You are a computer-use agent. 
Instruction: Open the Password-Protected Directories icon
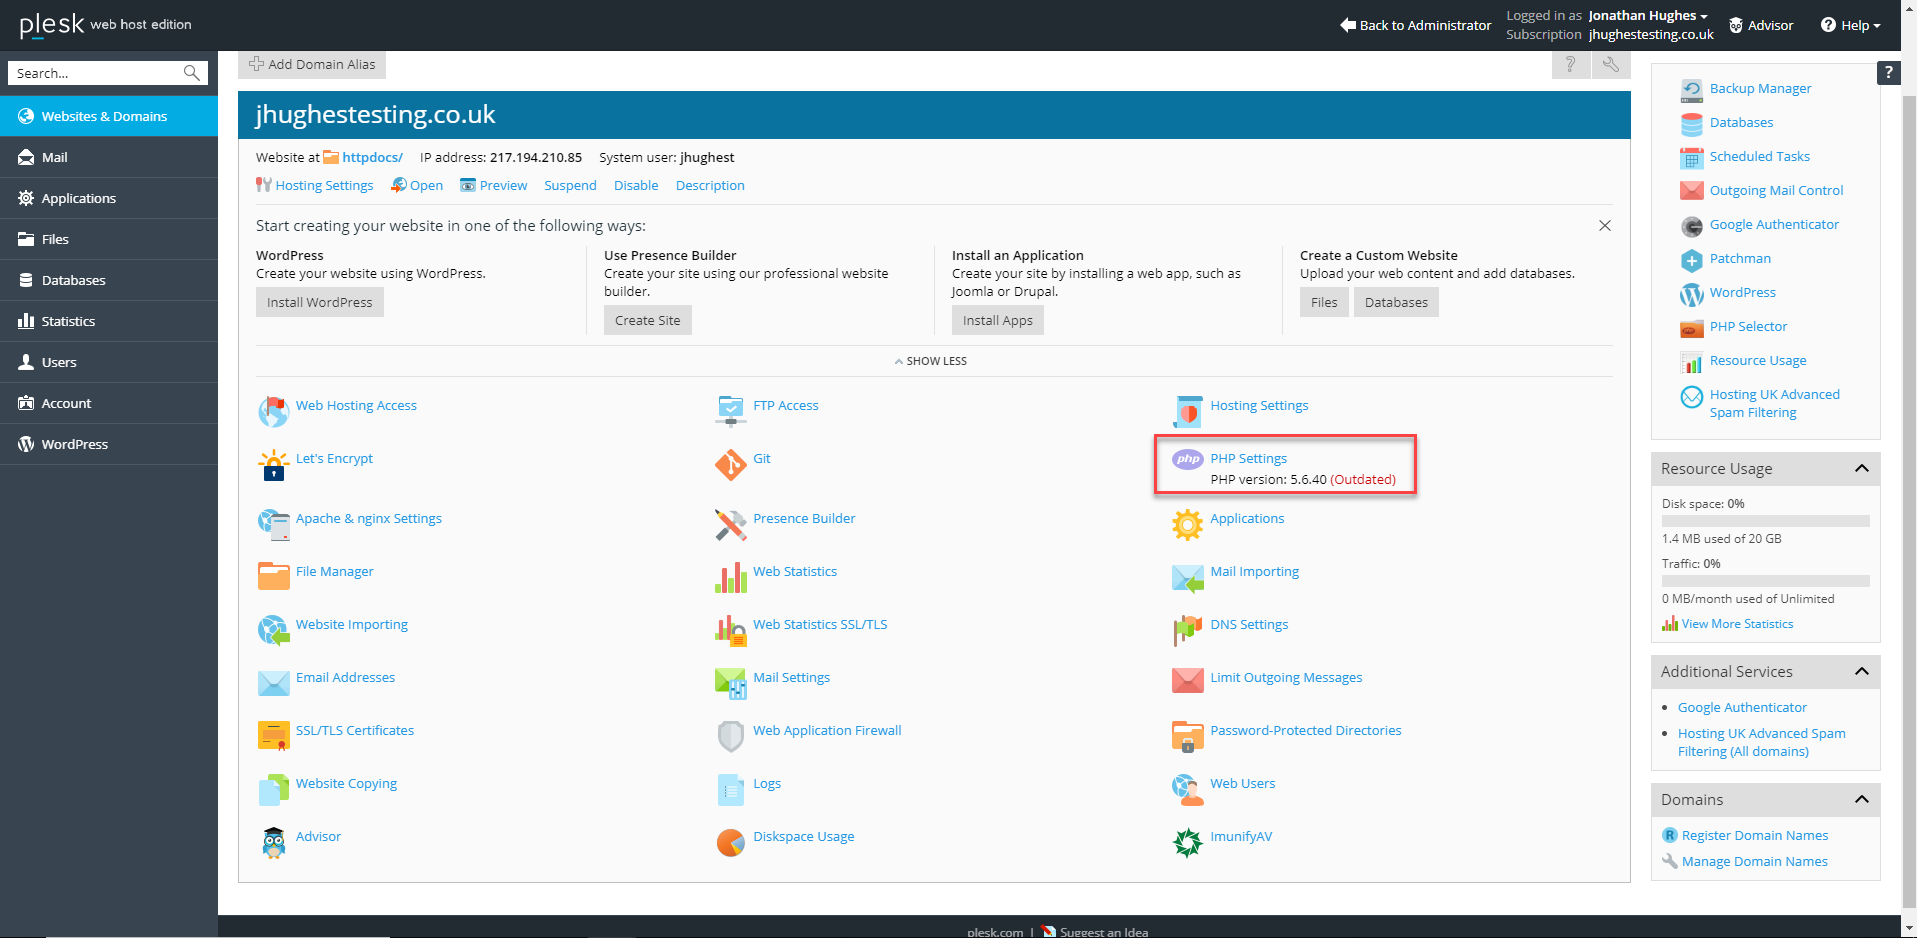1188,736
